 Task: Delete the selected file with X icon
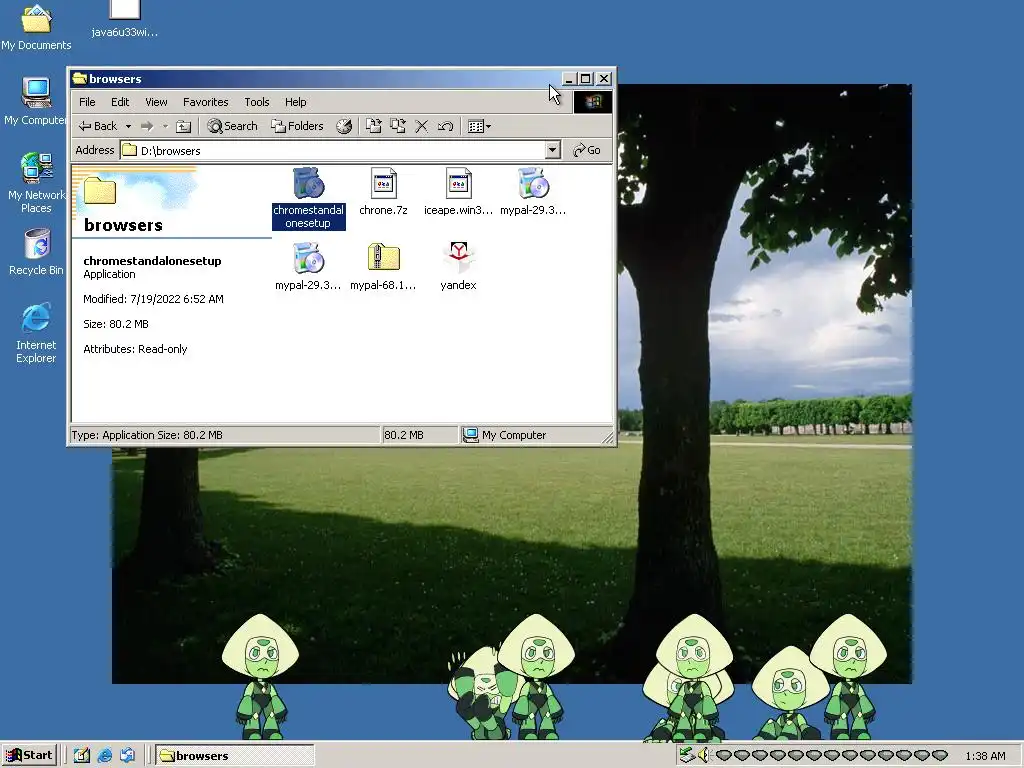click(x=422, y=126)
